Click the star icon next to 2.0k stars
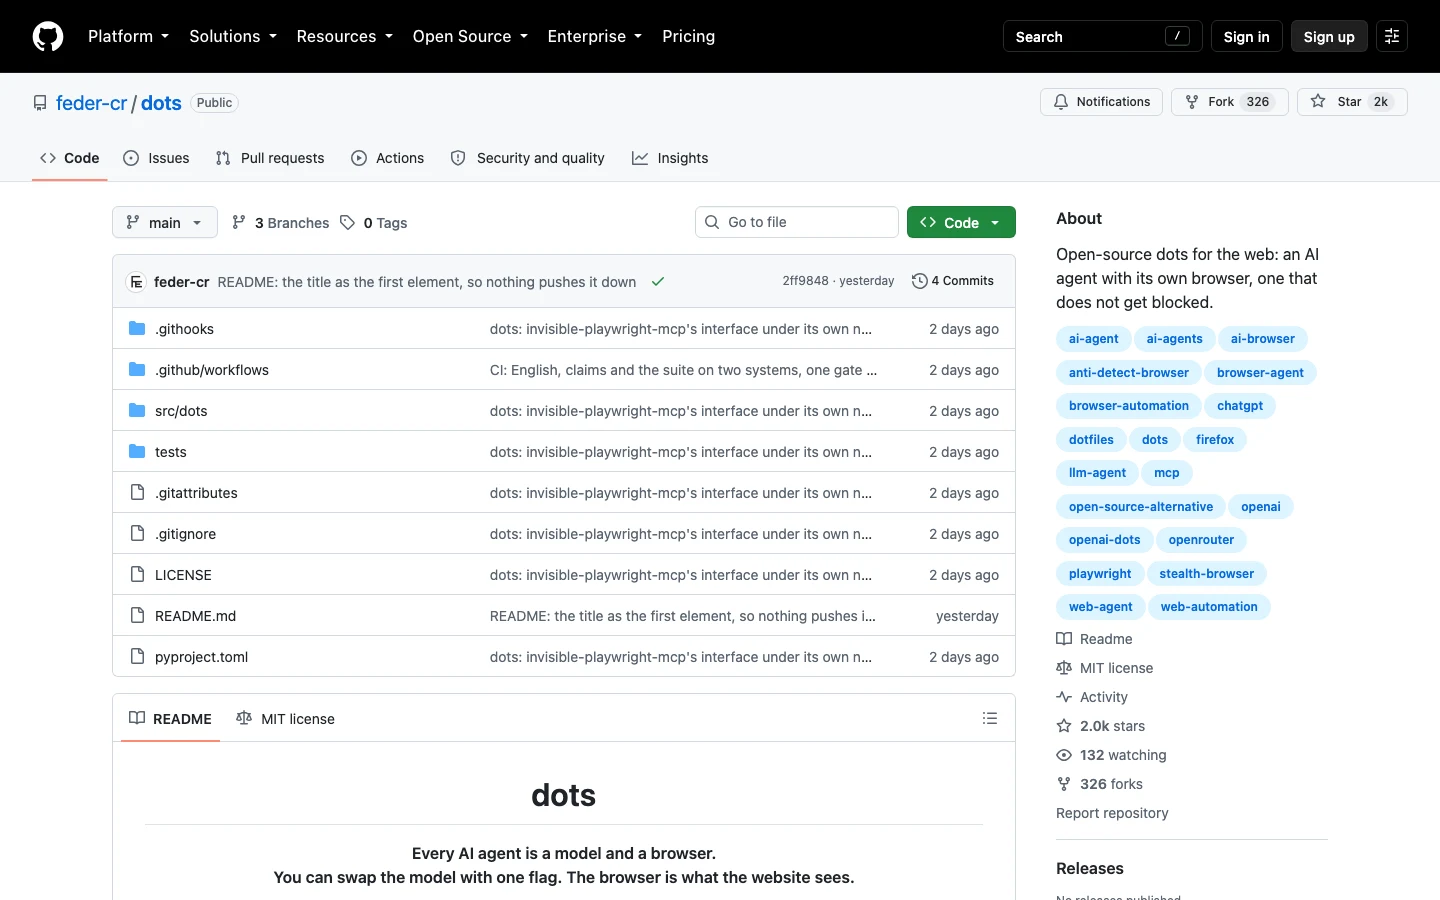The image size is (1440, 900). click(x=1064, y=726)
